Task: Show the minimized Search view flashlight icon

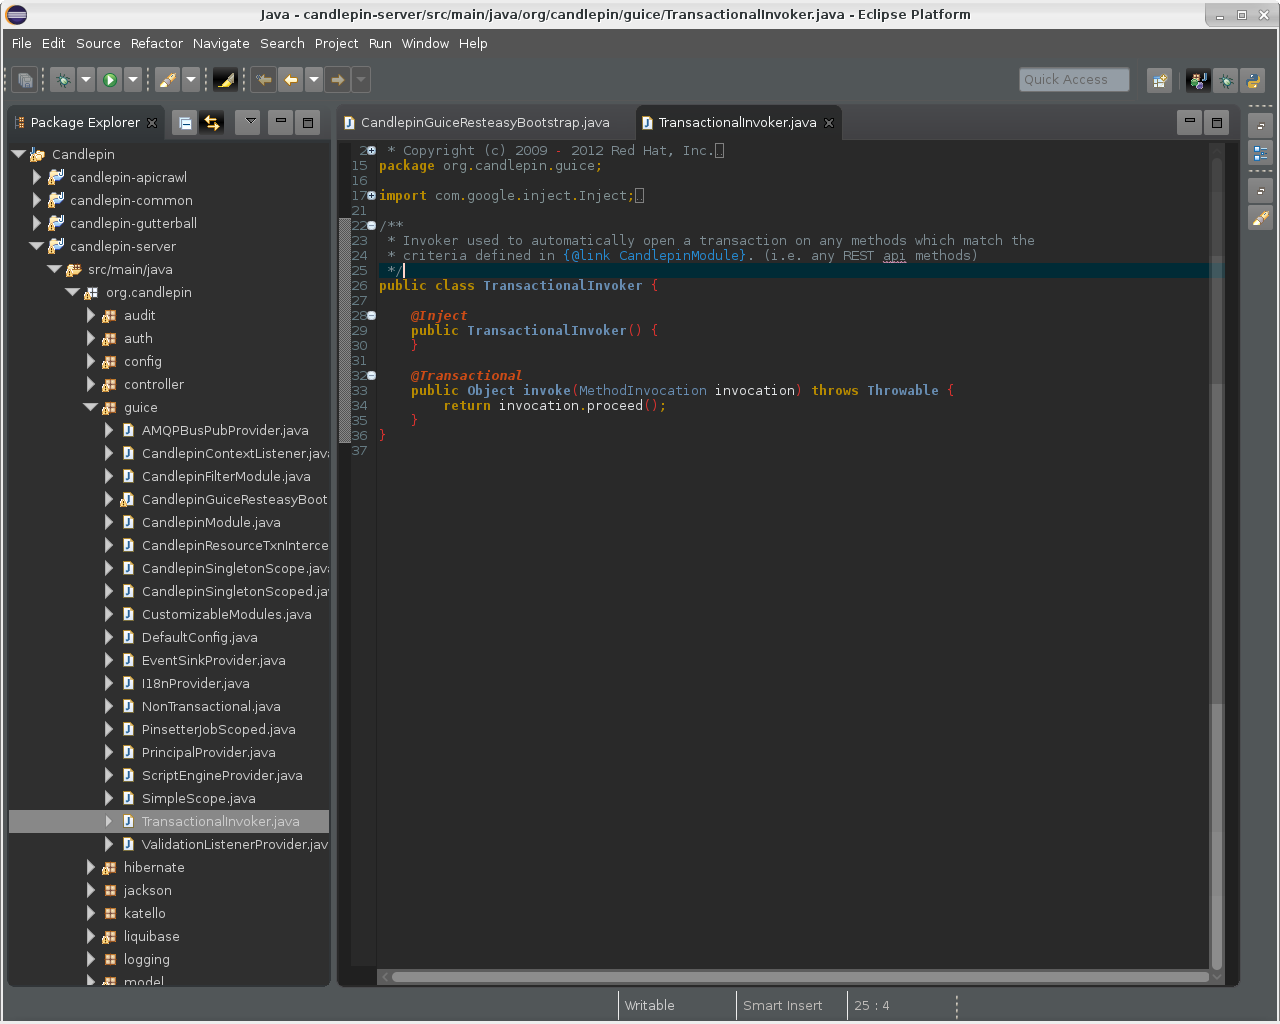Action: coord(1260,217)
